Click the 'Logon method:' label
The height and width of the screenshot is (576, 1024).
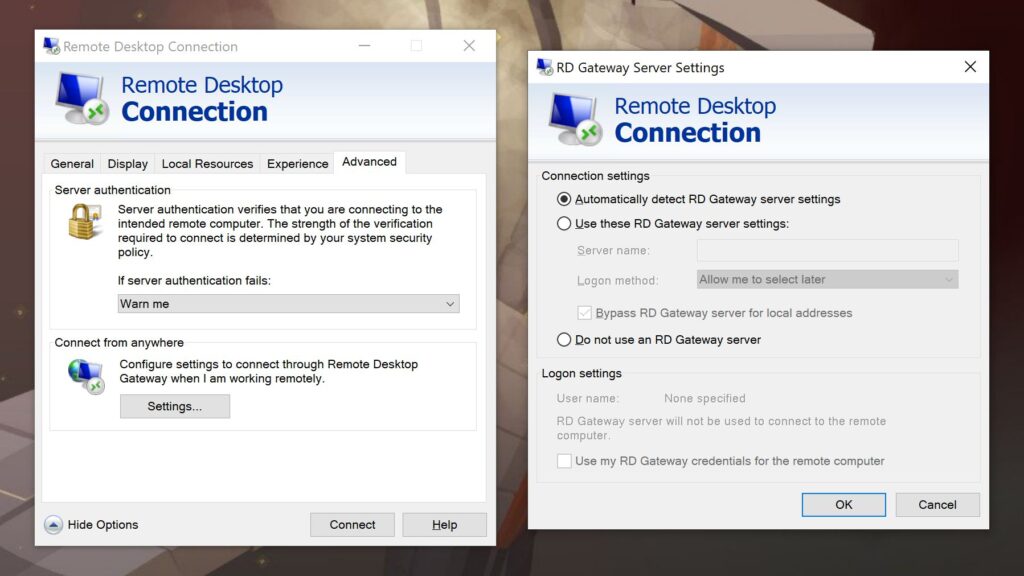point(618,280)
